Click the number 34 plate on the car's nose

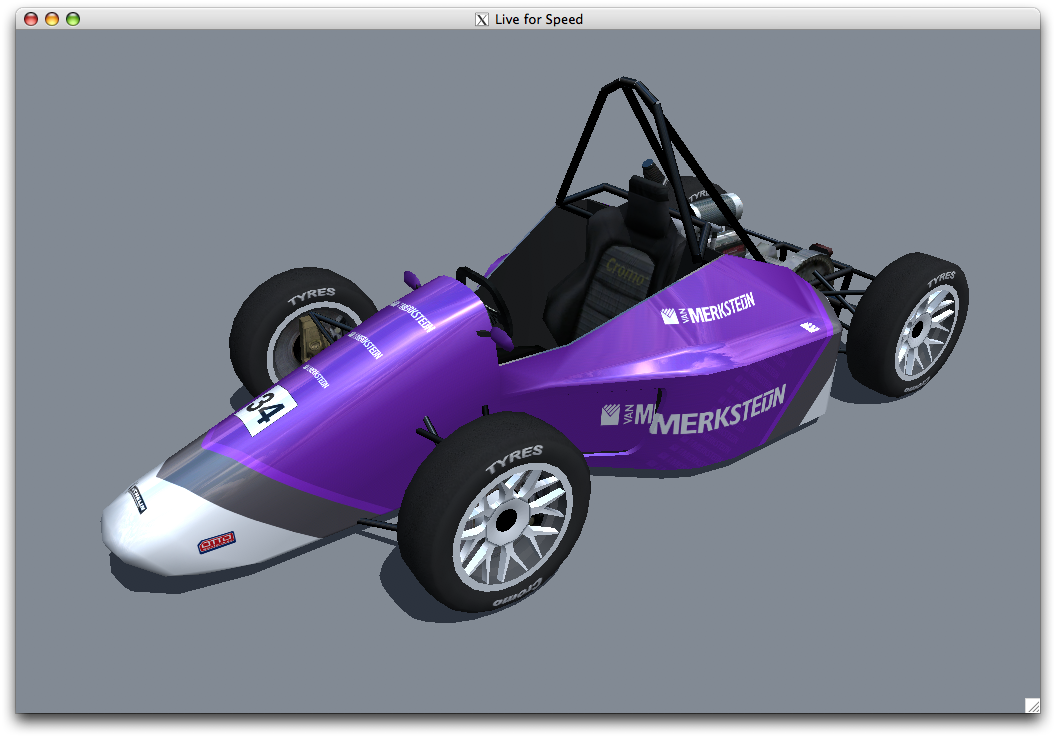(x=266, y=410)
